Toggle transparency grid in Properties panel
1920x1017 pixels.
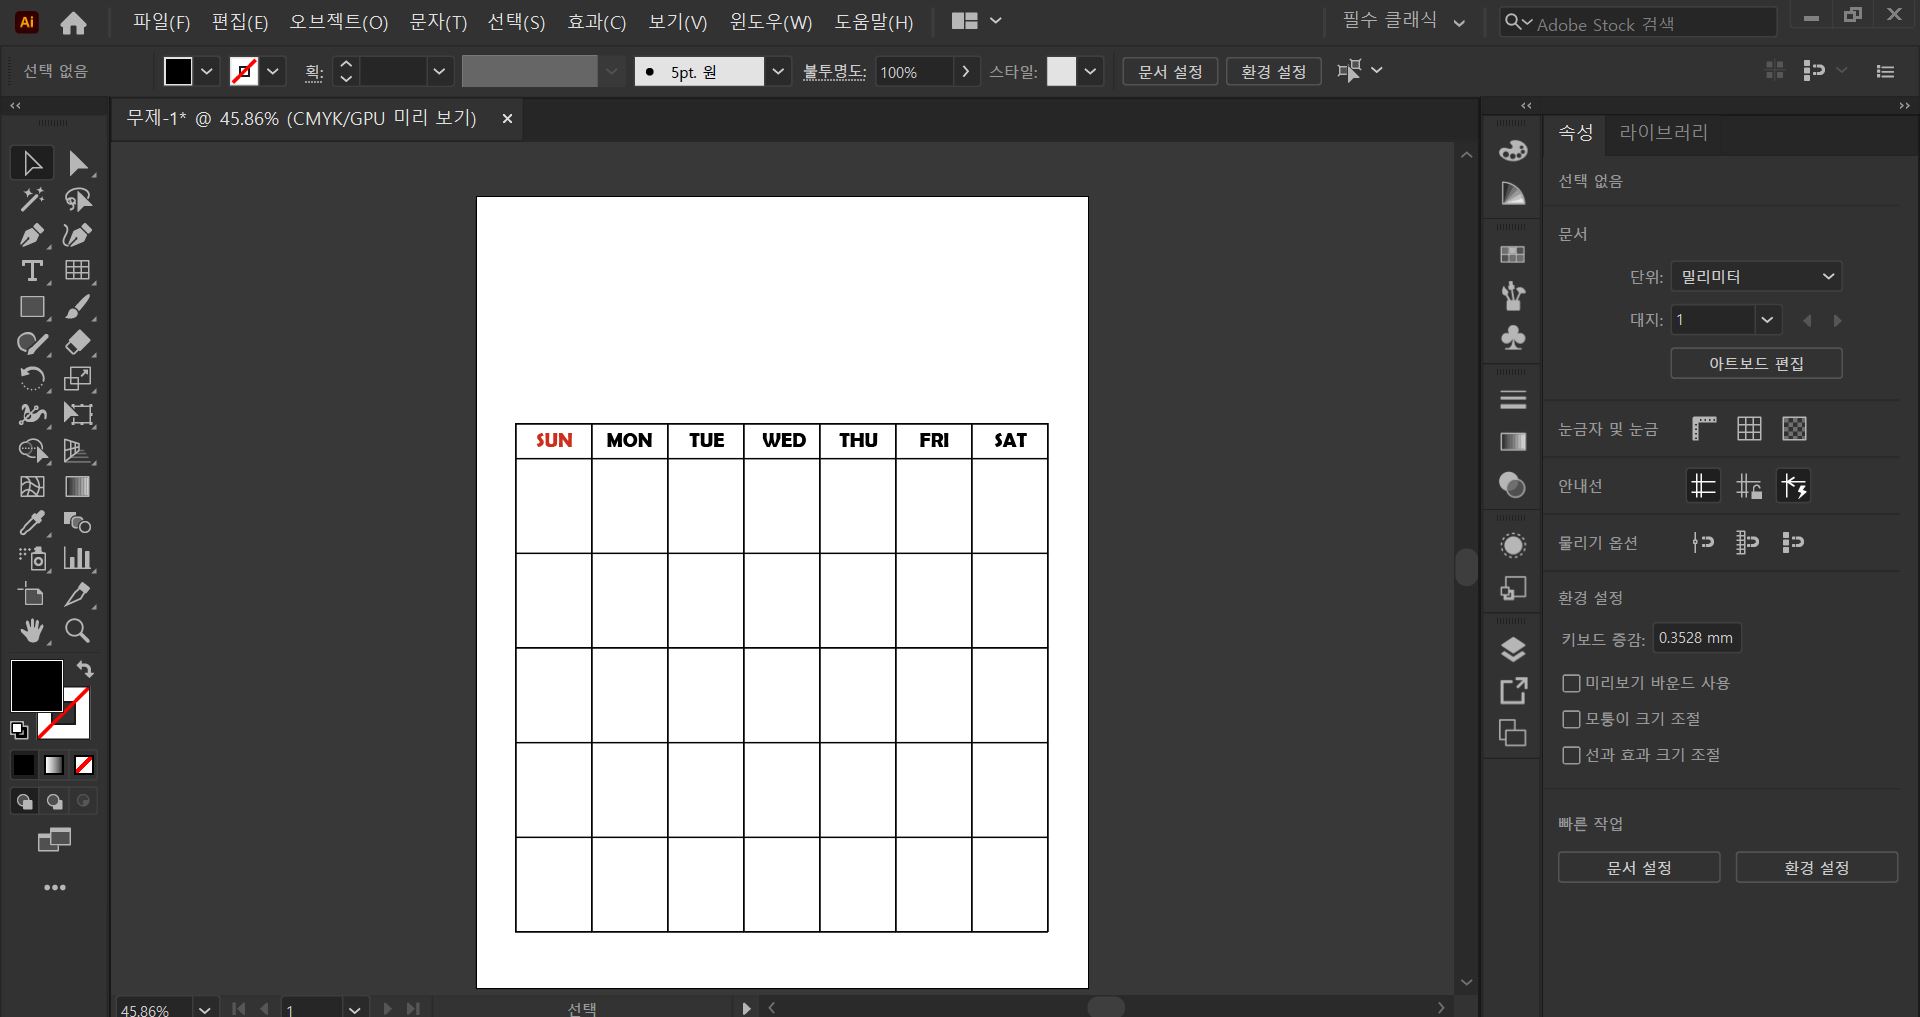click(1794, 429)
